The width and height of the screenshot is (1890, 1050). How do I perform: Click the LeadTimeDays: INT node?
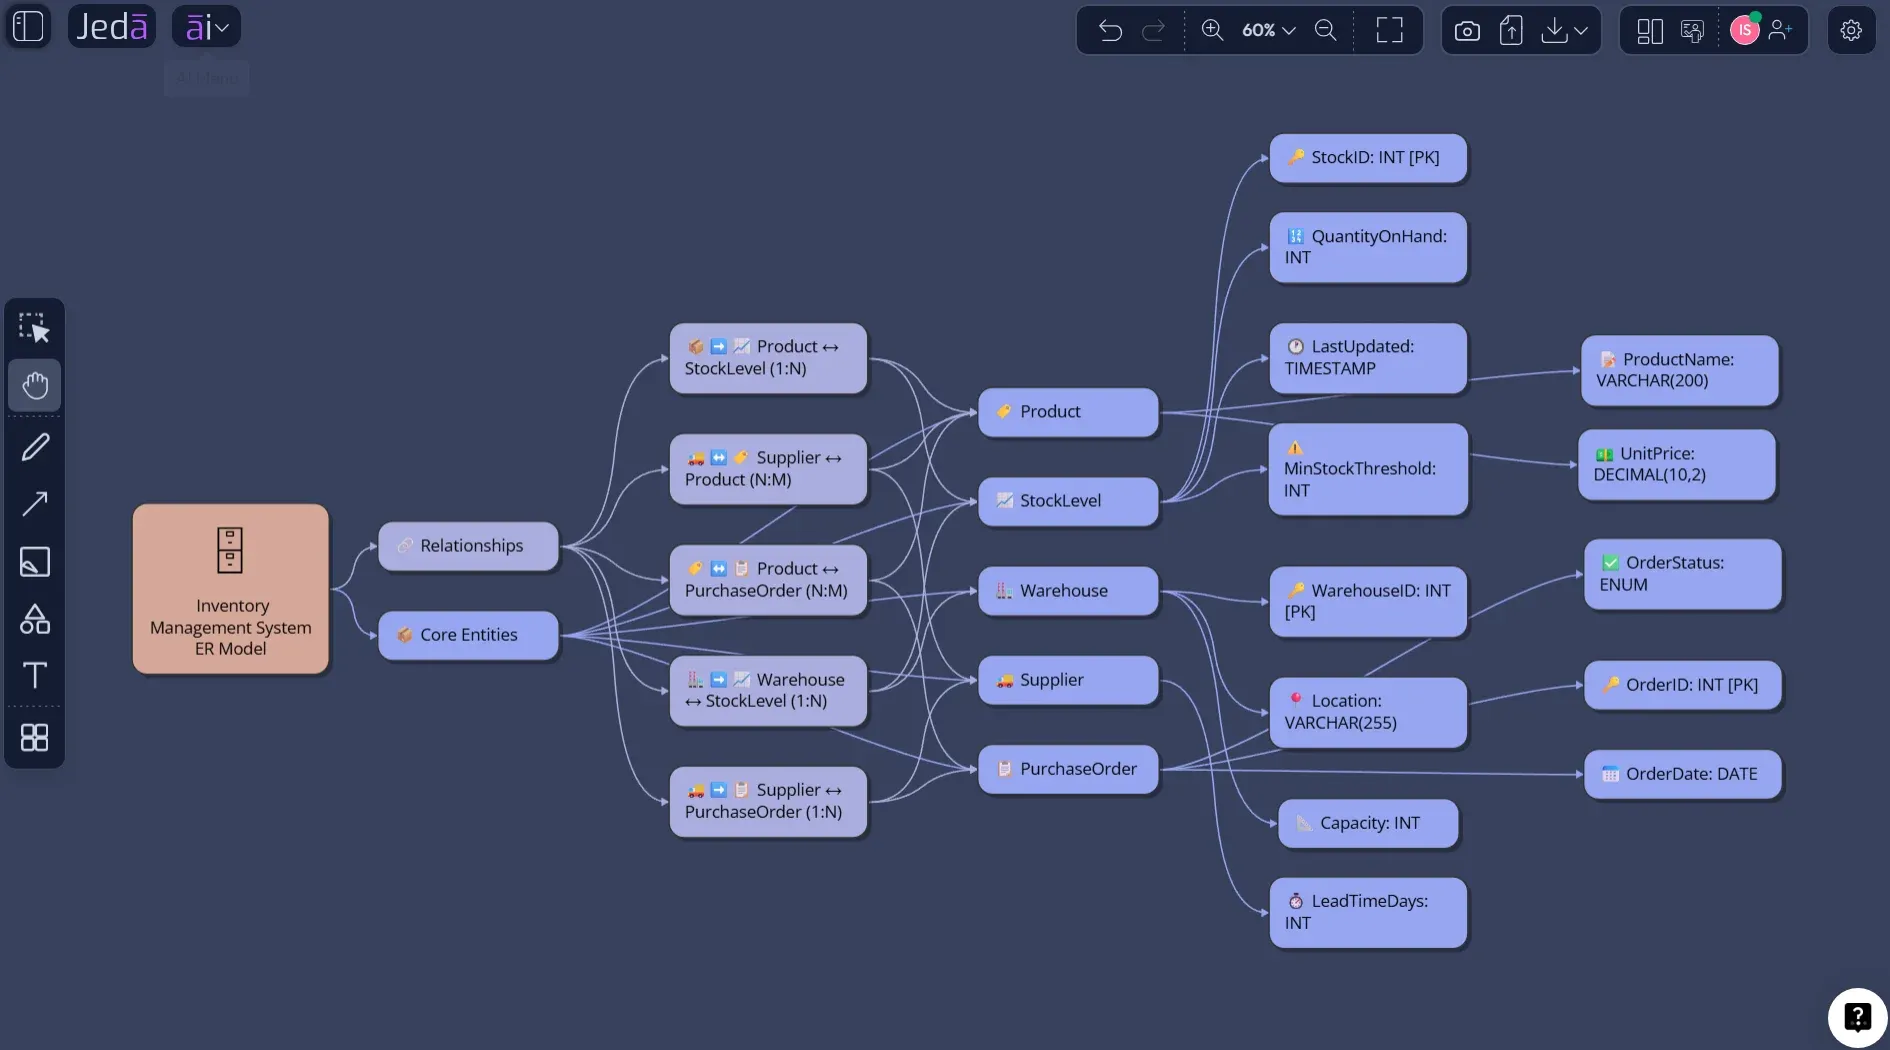tap(1368, 912)
